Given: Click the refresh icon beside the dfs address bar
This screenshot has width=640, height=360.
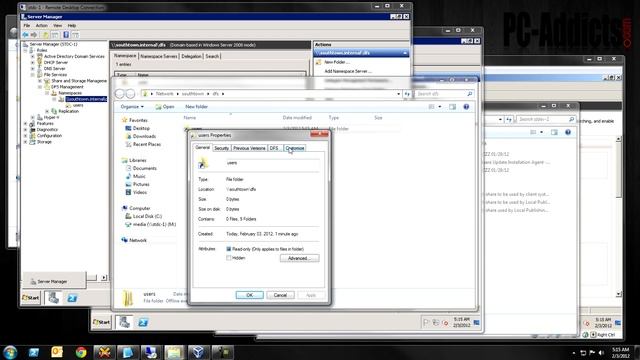Looking at the screenshot, I should point(407,94).
